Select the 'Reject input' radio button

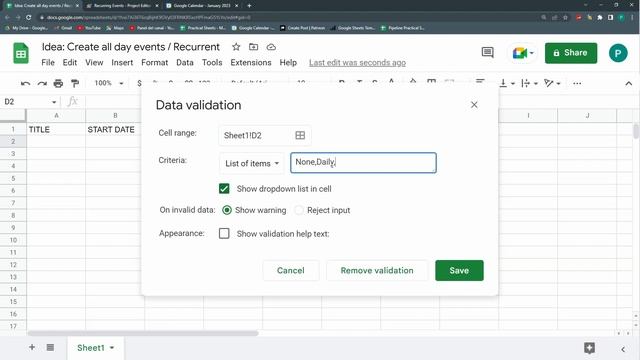(299, 210)
